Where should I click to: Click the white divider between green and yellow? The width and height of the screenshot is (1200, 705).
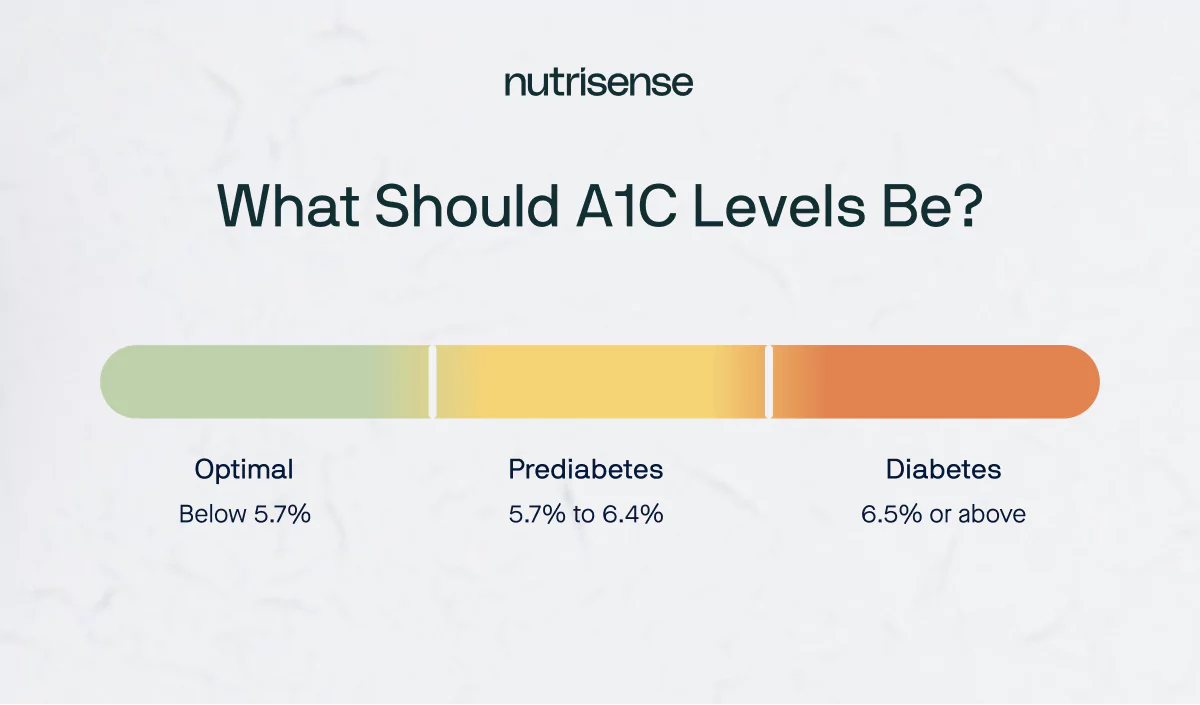coord(432,382)
